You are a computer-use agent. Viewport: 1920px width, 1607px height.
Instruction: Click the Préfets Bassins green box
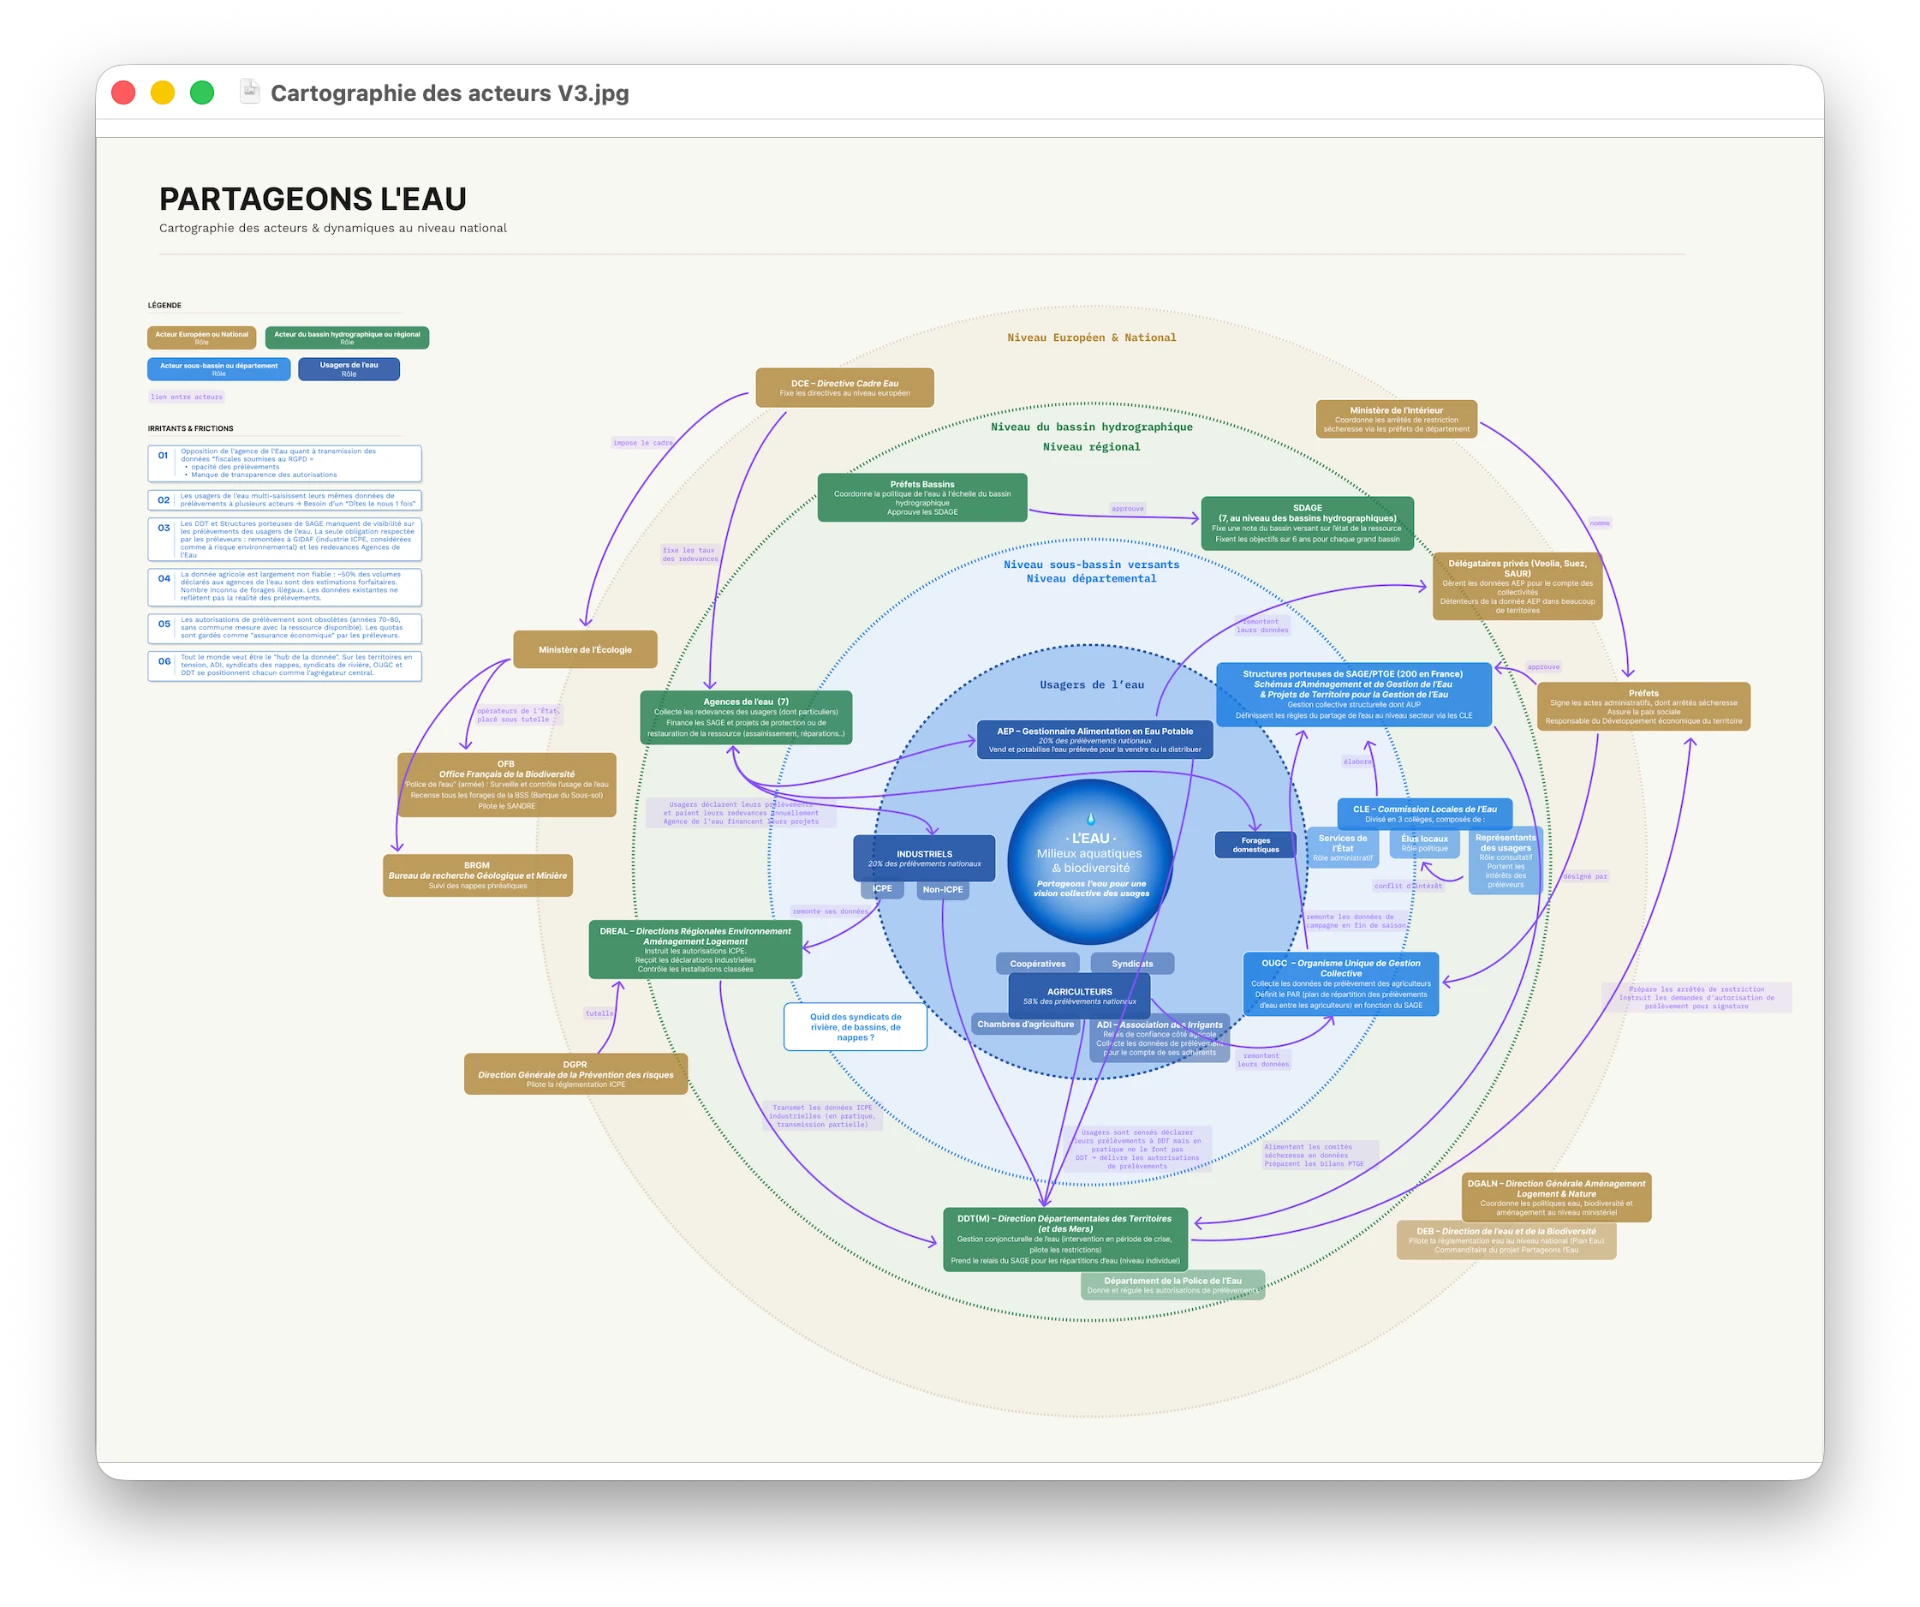pos(922,498)
